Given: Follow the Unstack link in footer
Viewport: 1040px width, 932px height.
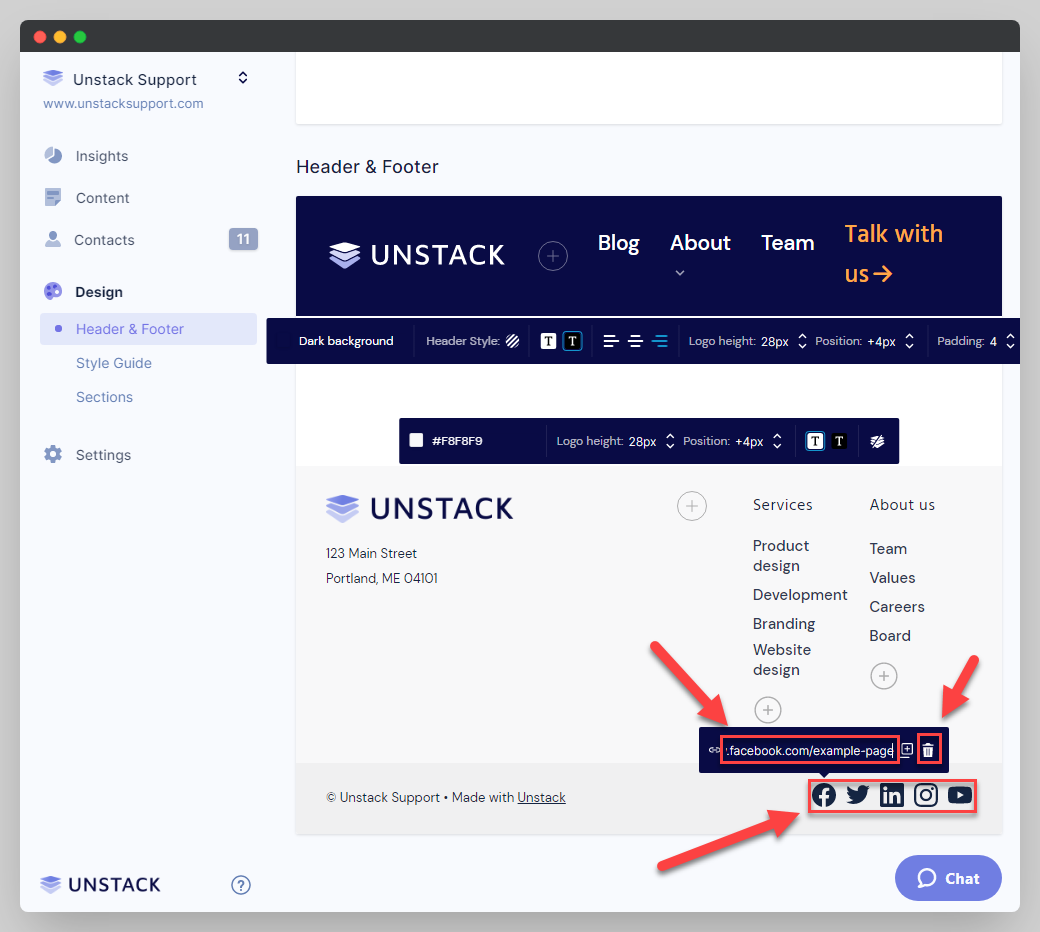Looking at the screenshot, I should pyautogui.click(x=541, y=797).
